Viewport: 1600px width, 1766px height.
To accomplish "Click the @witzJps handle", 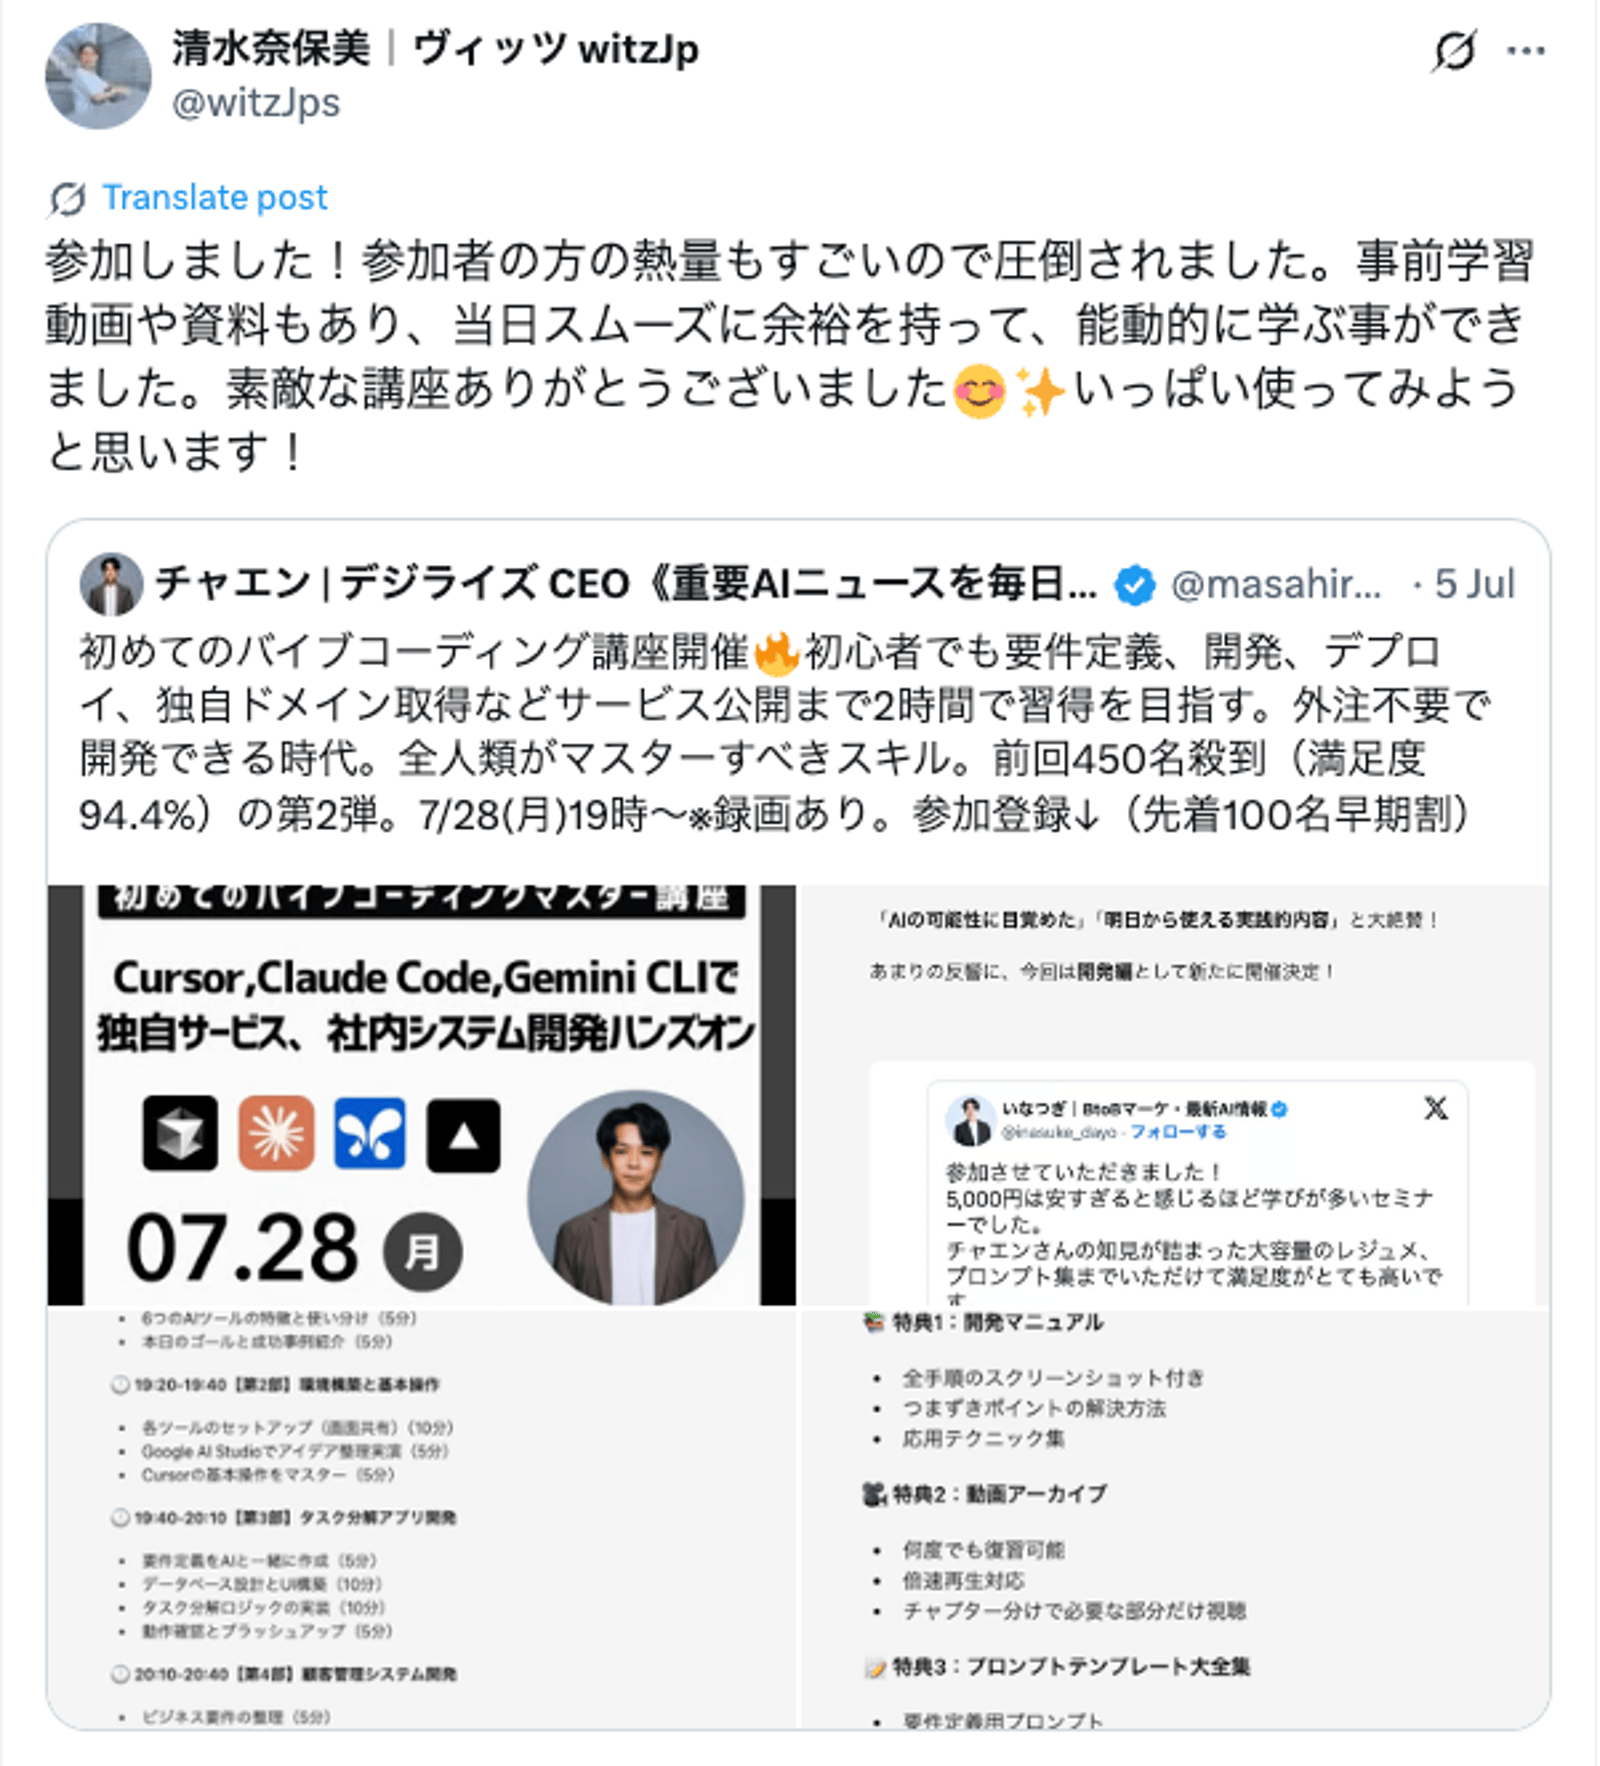I will 256,103.
